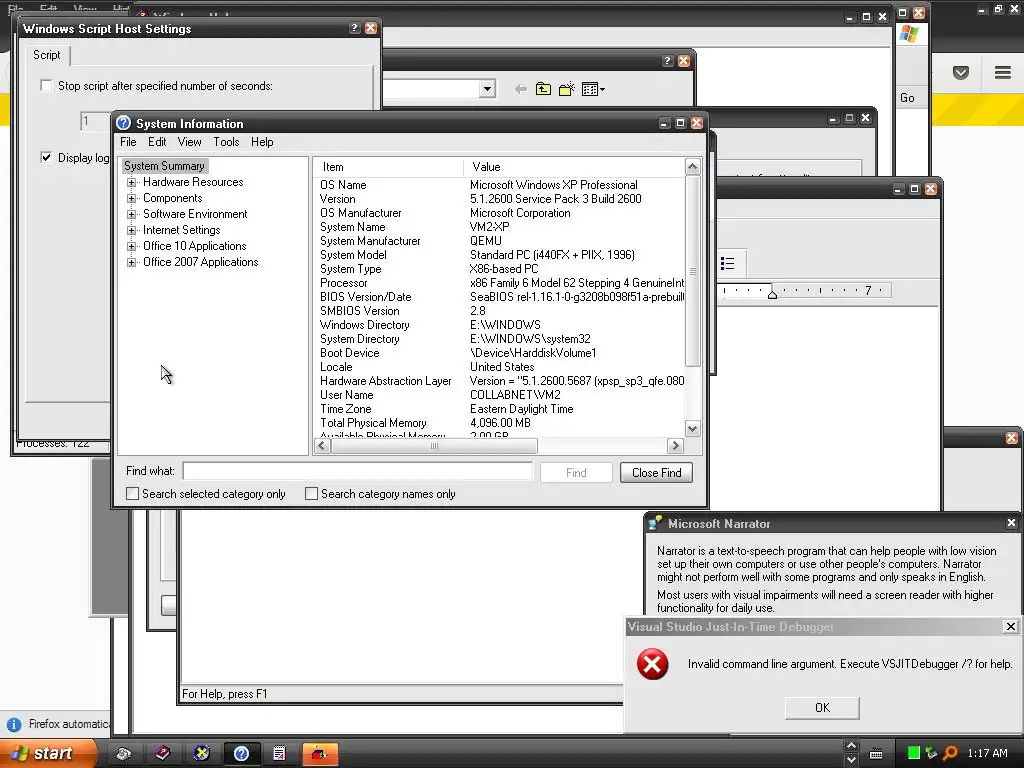Click the System Information title bar icon
The width and height of the screenshot is (1024, 768).
(x=123, y=123)
